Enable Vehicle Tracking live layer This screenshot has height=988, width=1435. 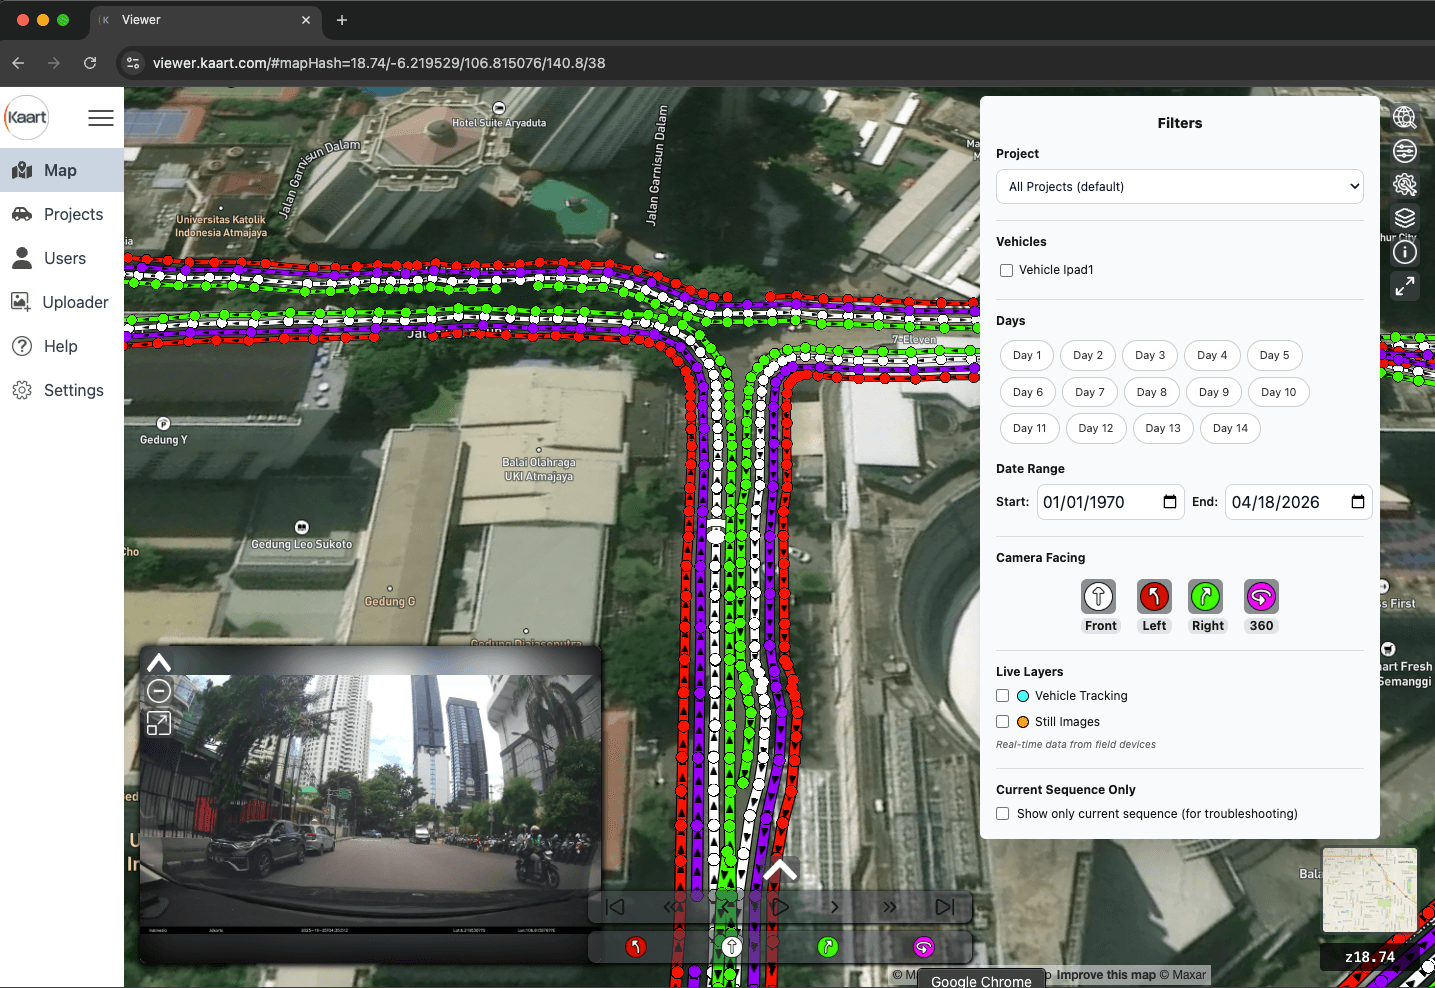(1002, 695)
